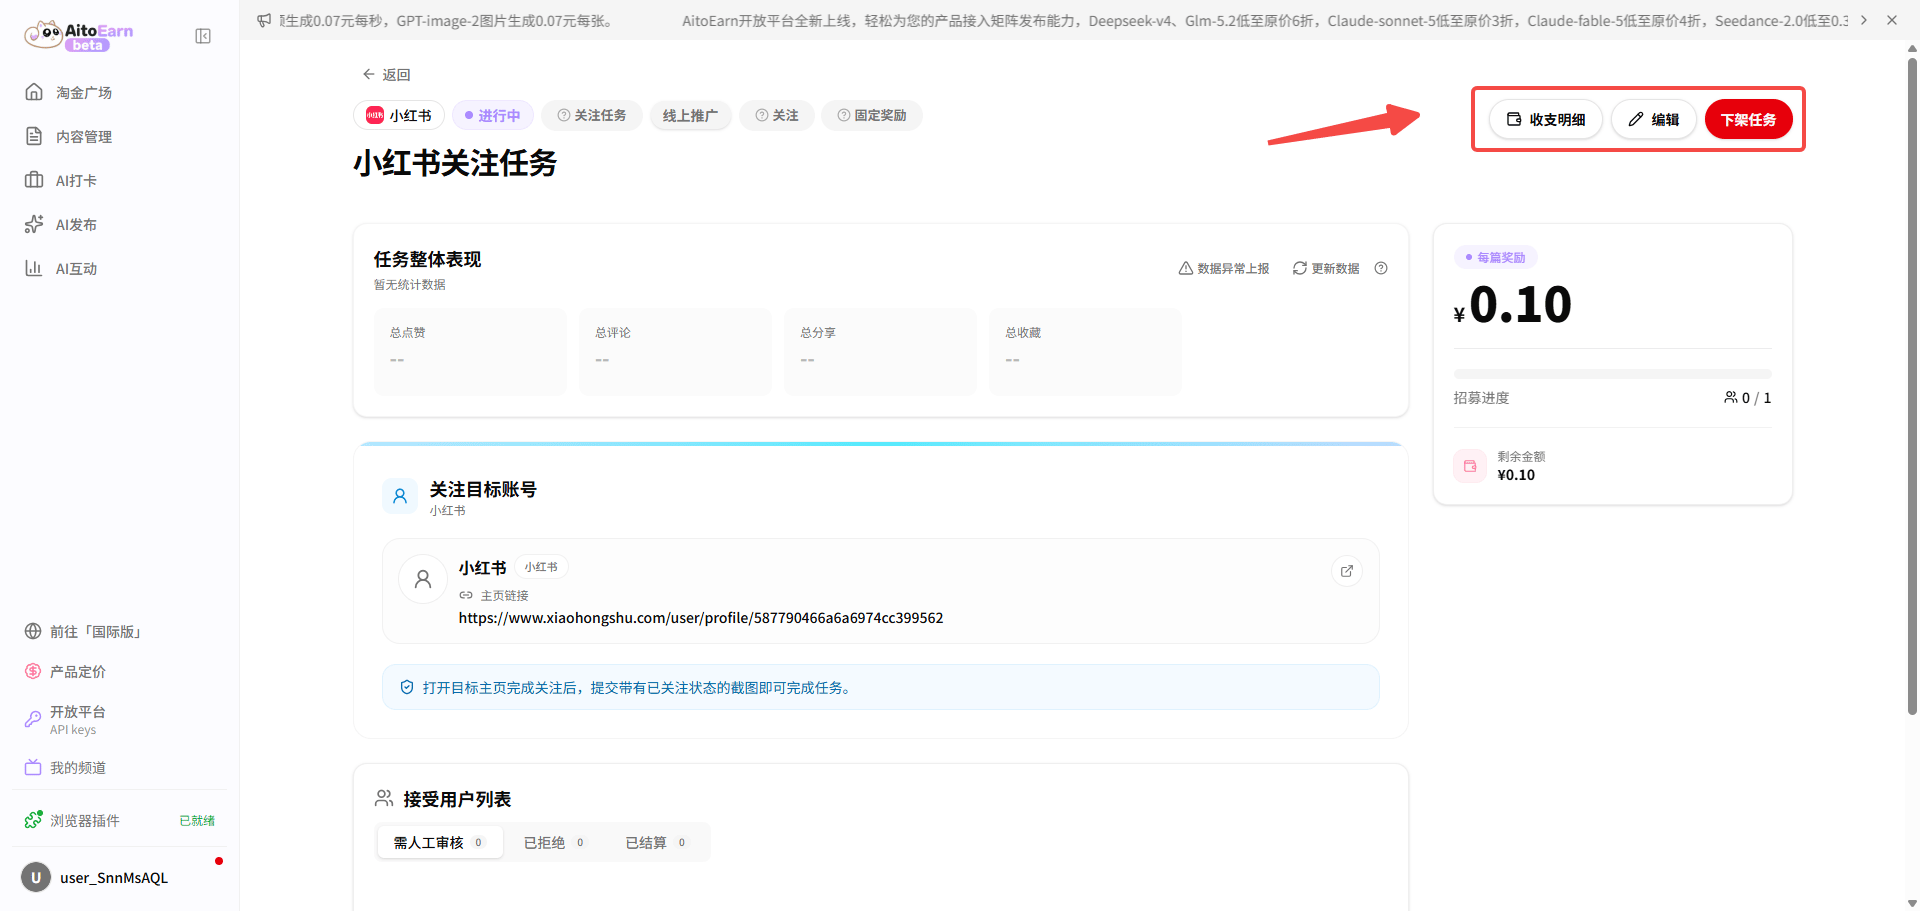Screen dimensions: 1920x911
Task: Click the 小红书 account avatar
Action: pos(423,579)
